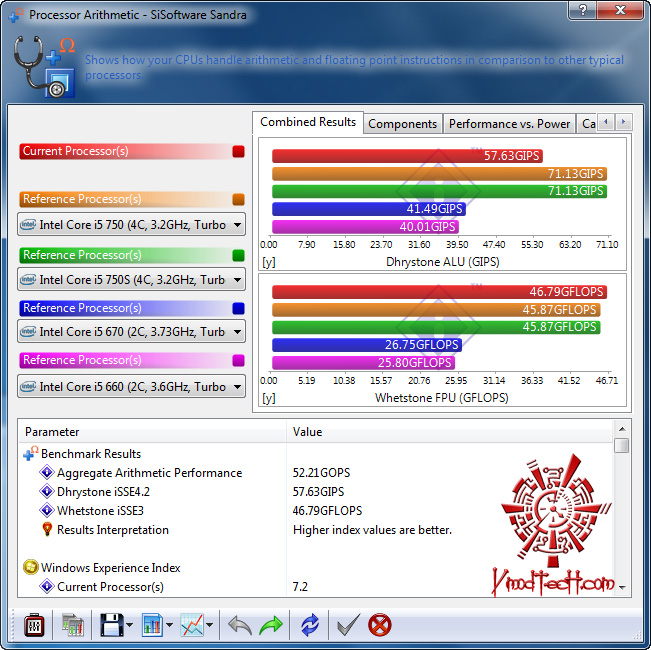Click the Value column header
Screen dimensions: 651x650
click(x=450, y=432)
